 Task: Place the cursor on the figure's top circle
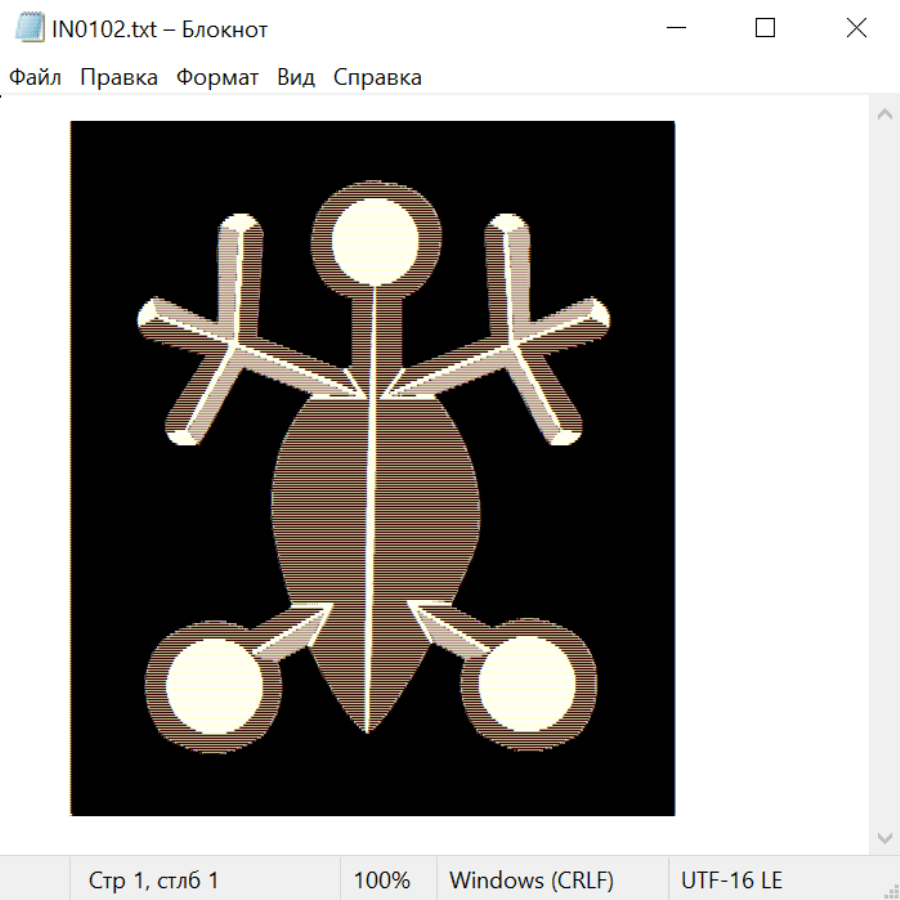[374, 241]
